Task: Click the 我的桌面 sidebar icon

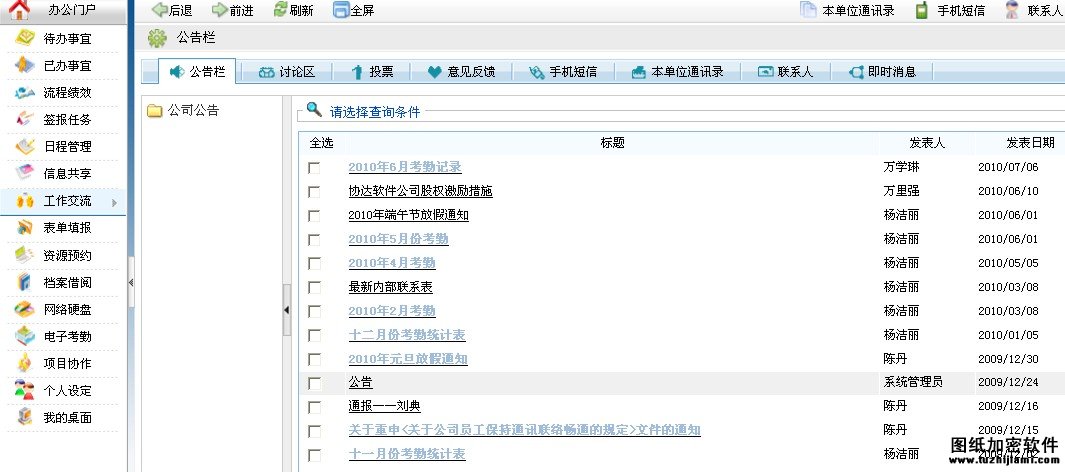Action: [x=25, y=417]
